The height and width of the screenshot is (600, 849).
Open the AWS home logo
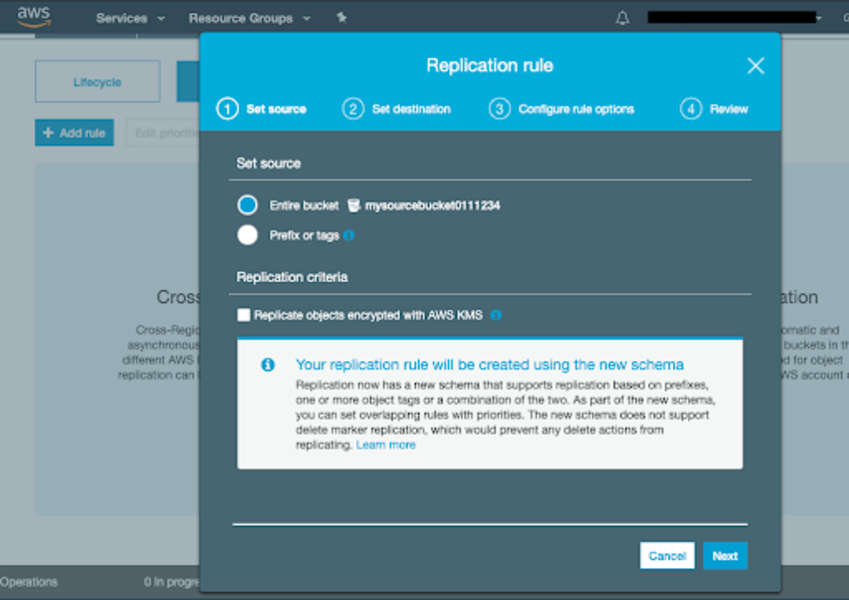point(34,17)
